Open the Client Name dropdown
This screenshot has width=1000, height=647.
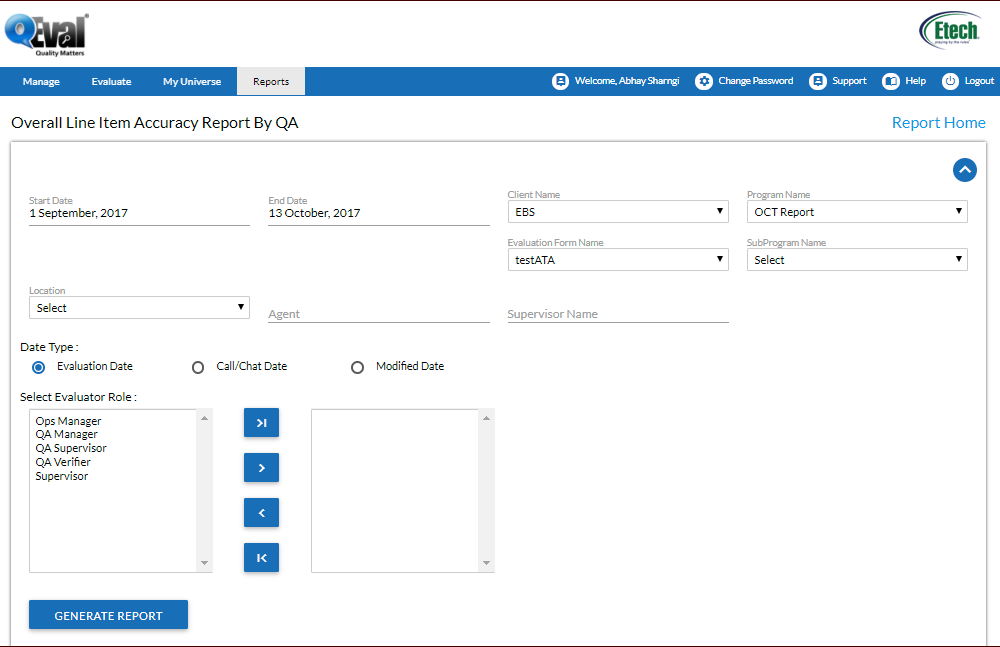(x=618, y=212)
